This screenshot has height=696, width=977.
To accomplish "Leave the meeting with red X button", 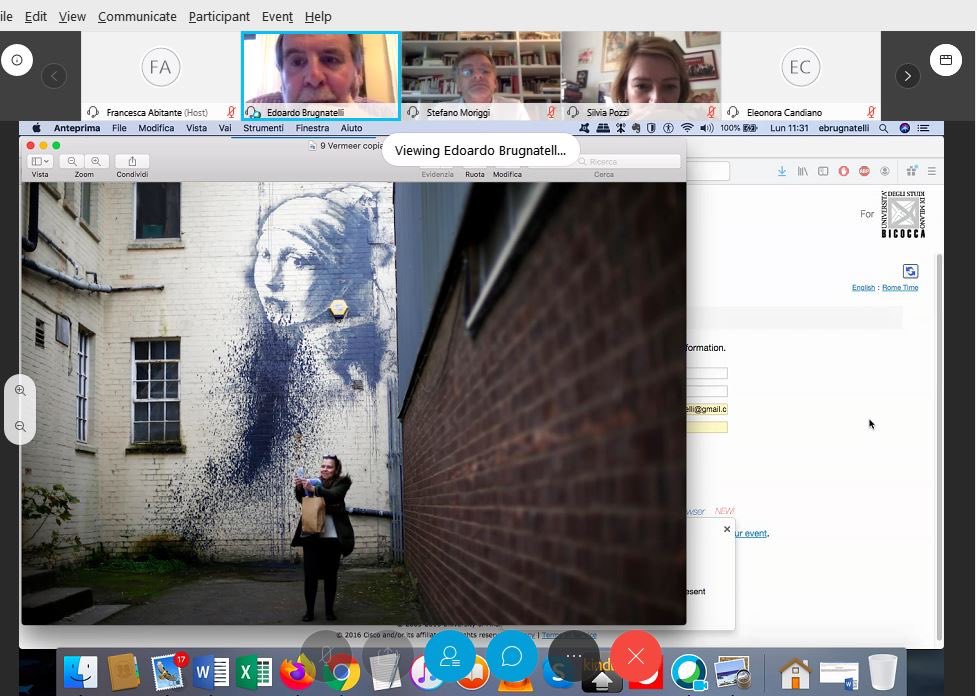I will 636,656.
